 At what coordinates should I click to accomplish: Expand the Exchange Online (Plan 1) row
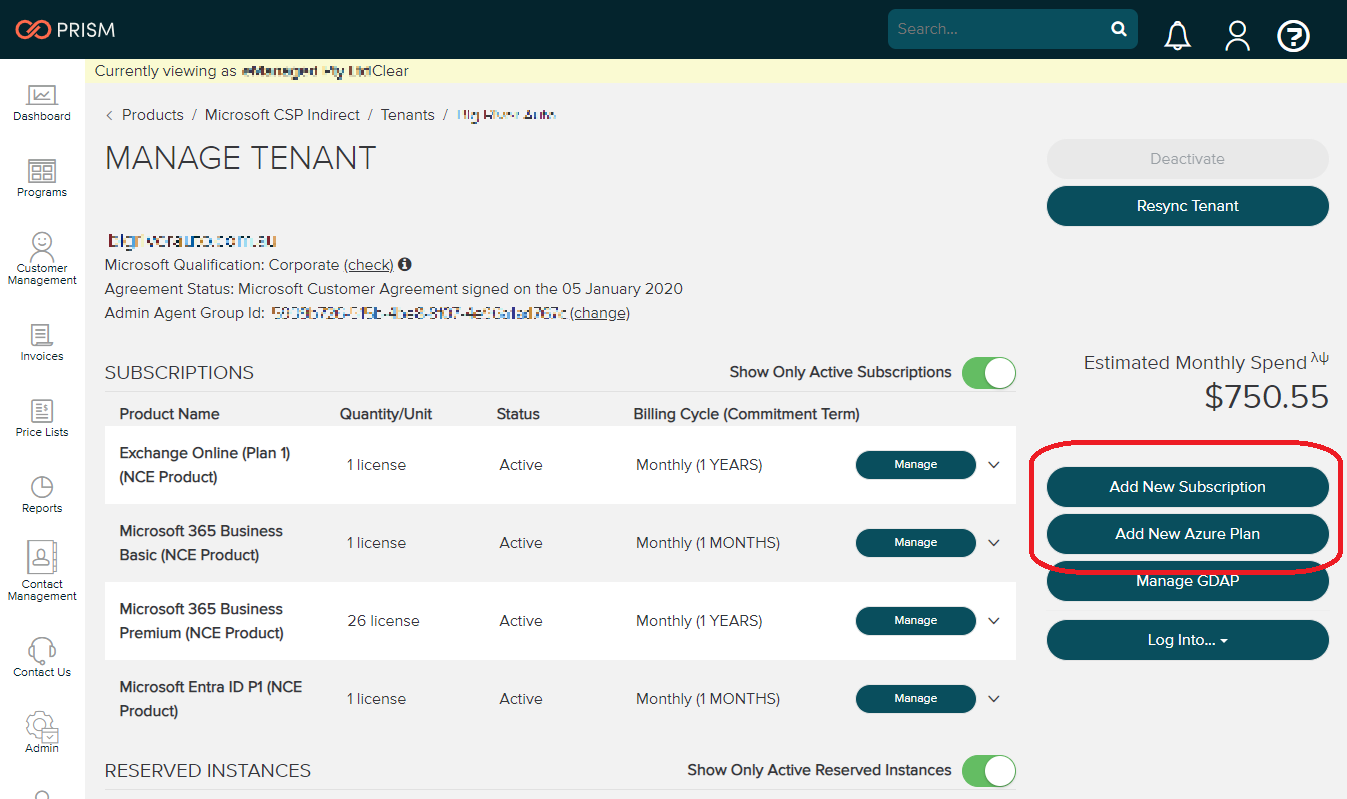993,465
